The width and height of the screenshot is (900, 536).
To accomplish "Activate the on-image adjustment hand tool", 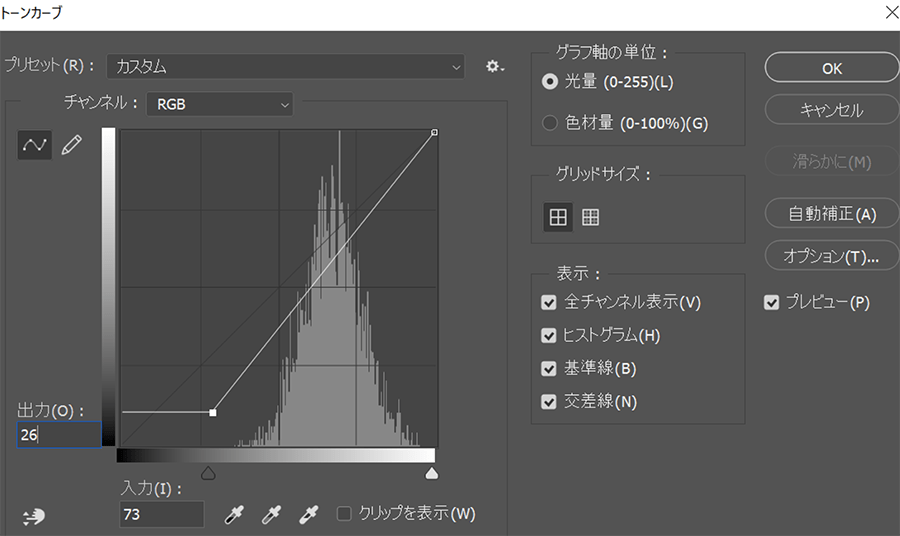I will pyautogui.click(x=34, y=516).
